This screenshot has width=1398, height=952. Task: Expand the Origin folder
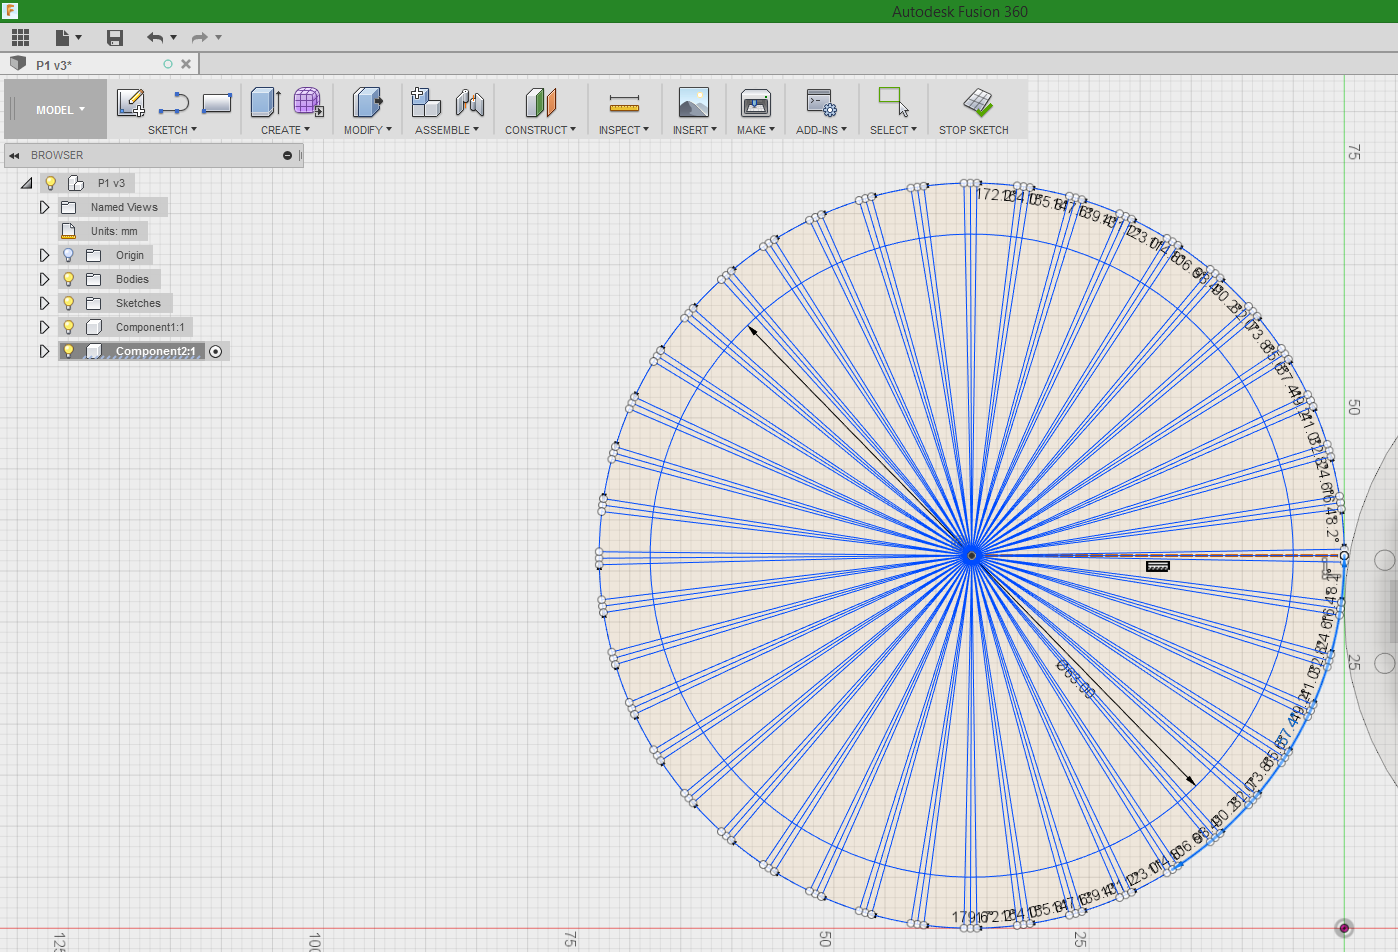tap(44, 255)
